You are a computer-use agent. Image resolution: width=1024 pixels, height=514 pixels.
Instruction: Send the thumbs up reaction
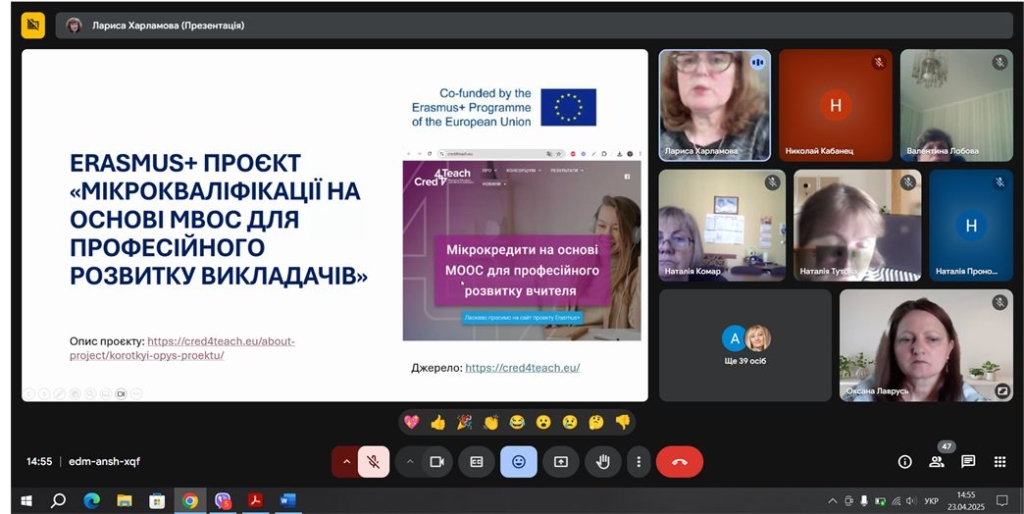[437, 422]
